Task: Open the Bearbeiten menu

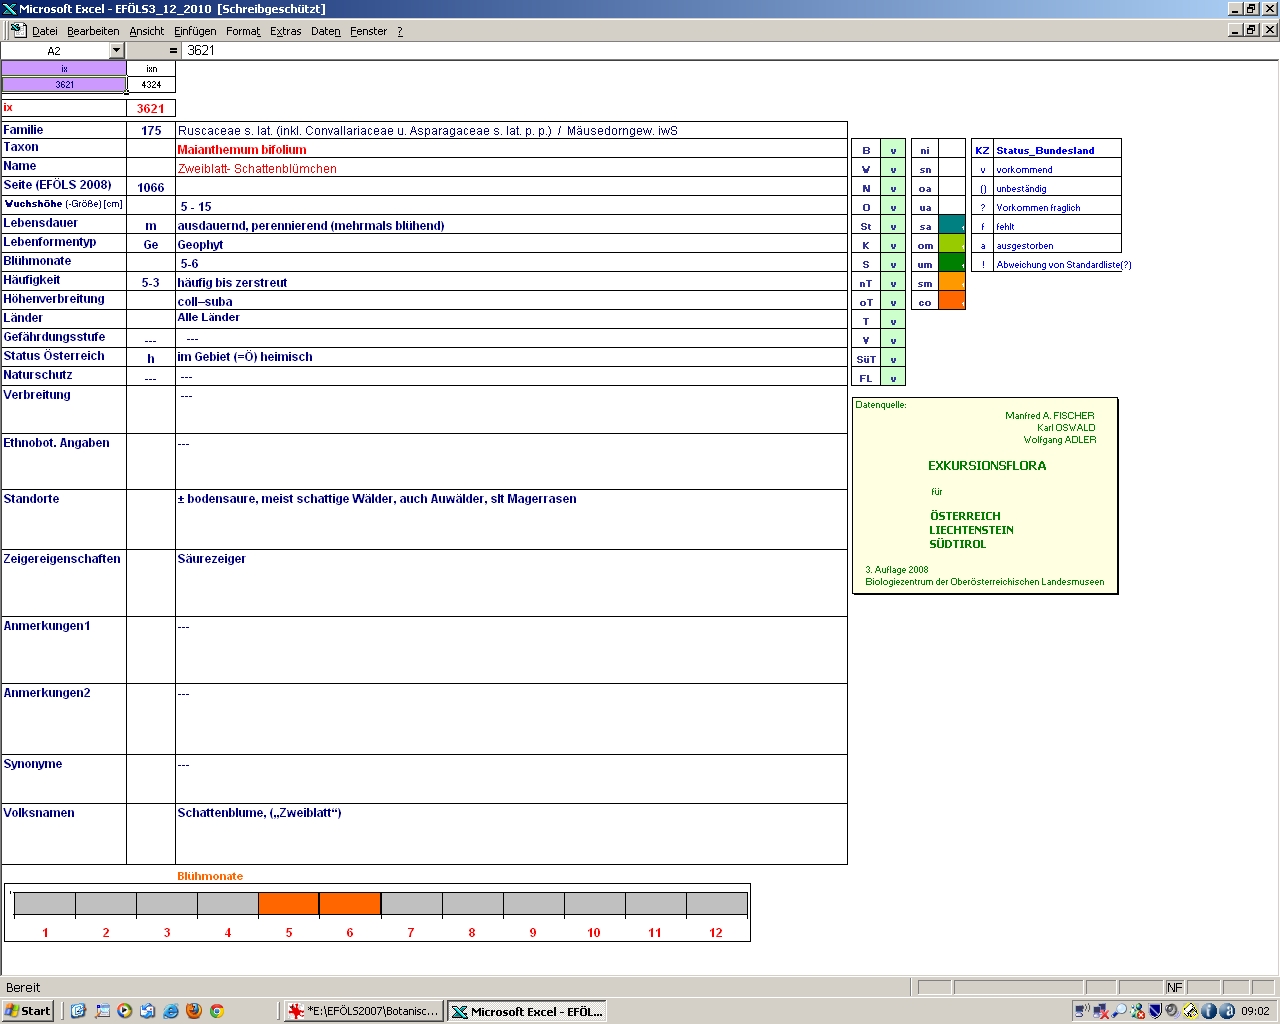Action: tap(93, 31)
